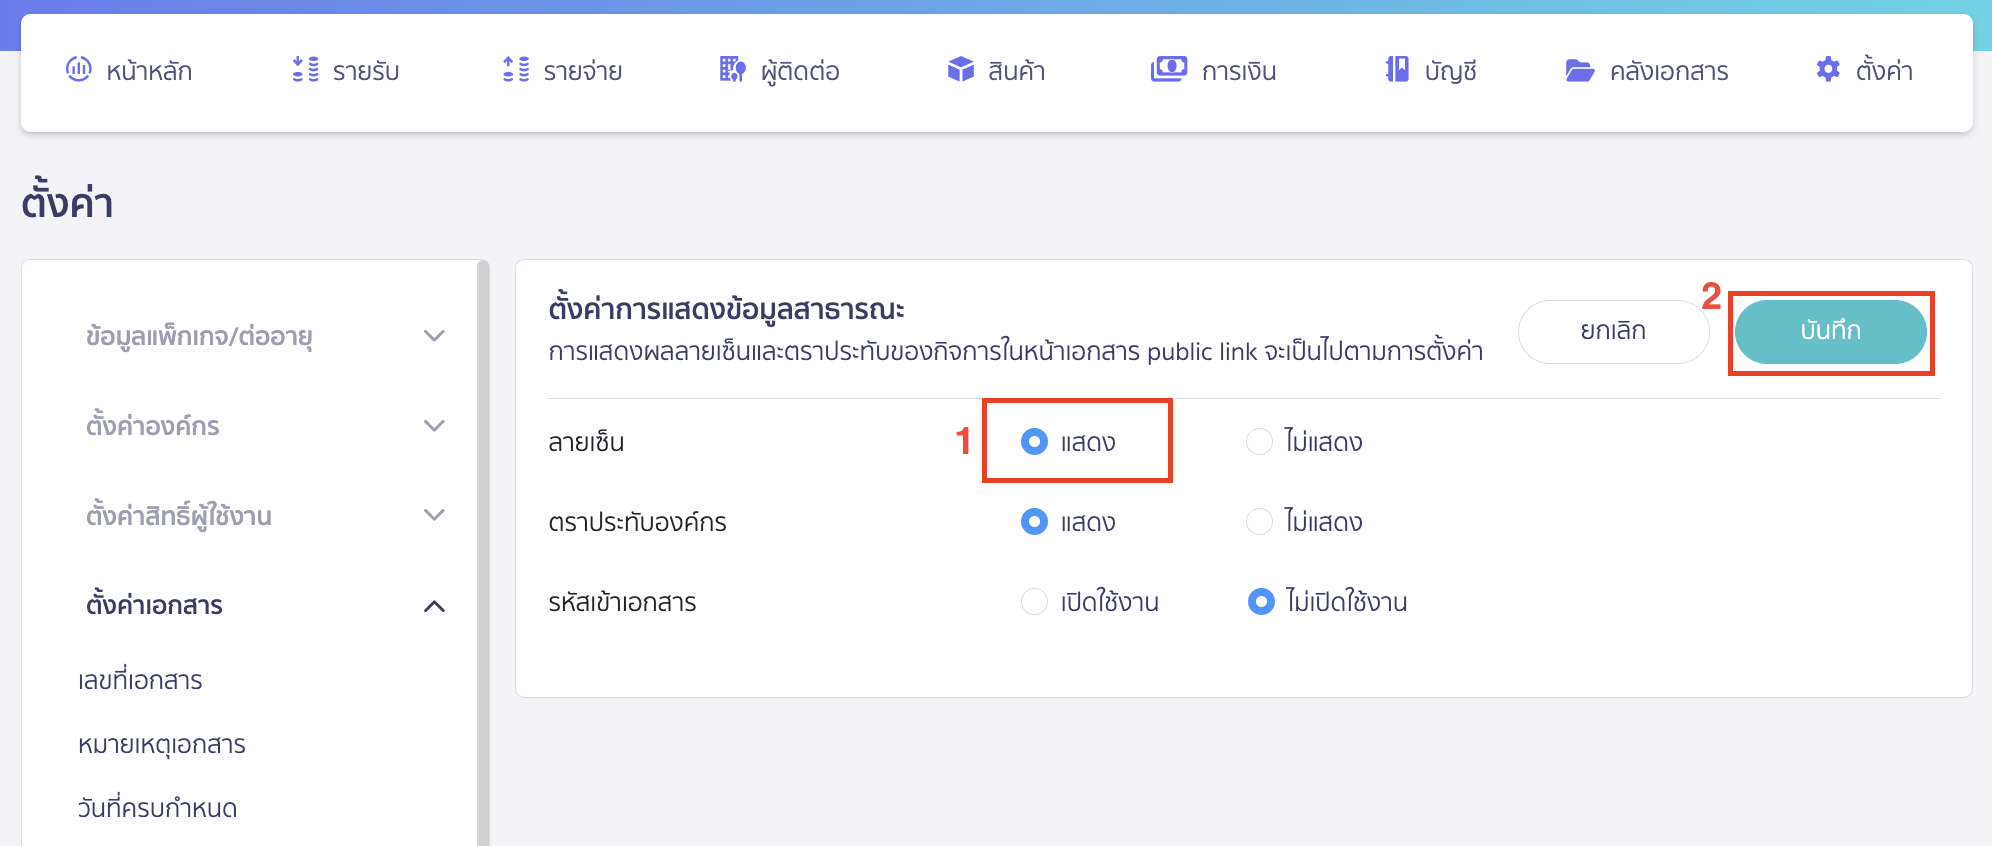Choose เปิดใช้งาน for รหัสเข้าเอกสาร
The height and width of the screenshot is (846, 1992).
1034,601
